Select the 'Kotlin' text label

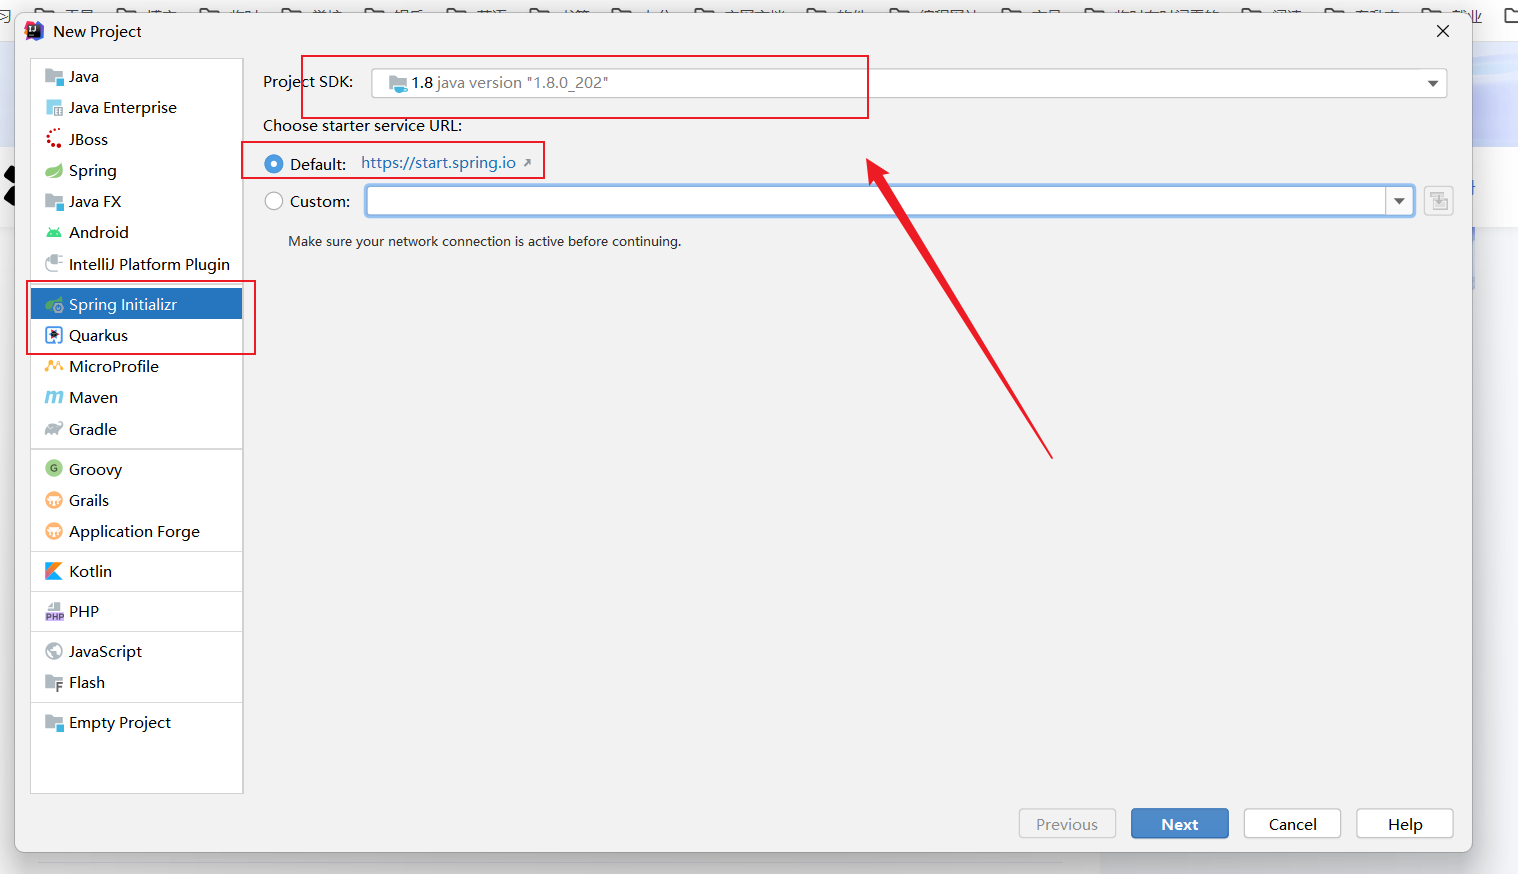tap(90, 572)
